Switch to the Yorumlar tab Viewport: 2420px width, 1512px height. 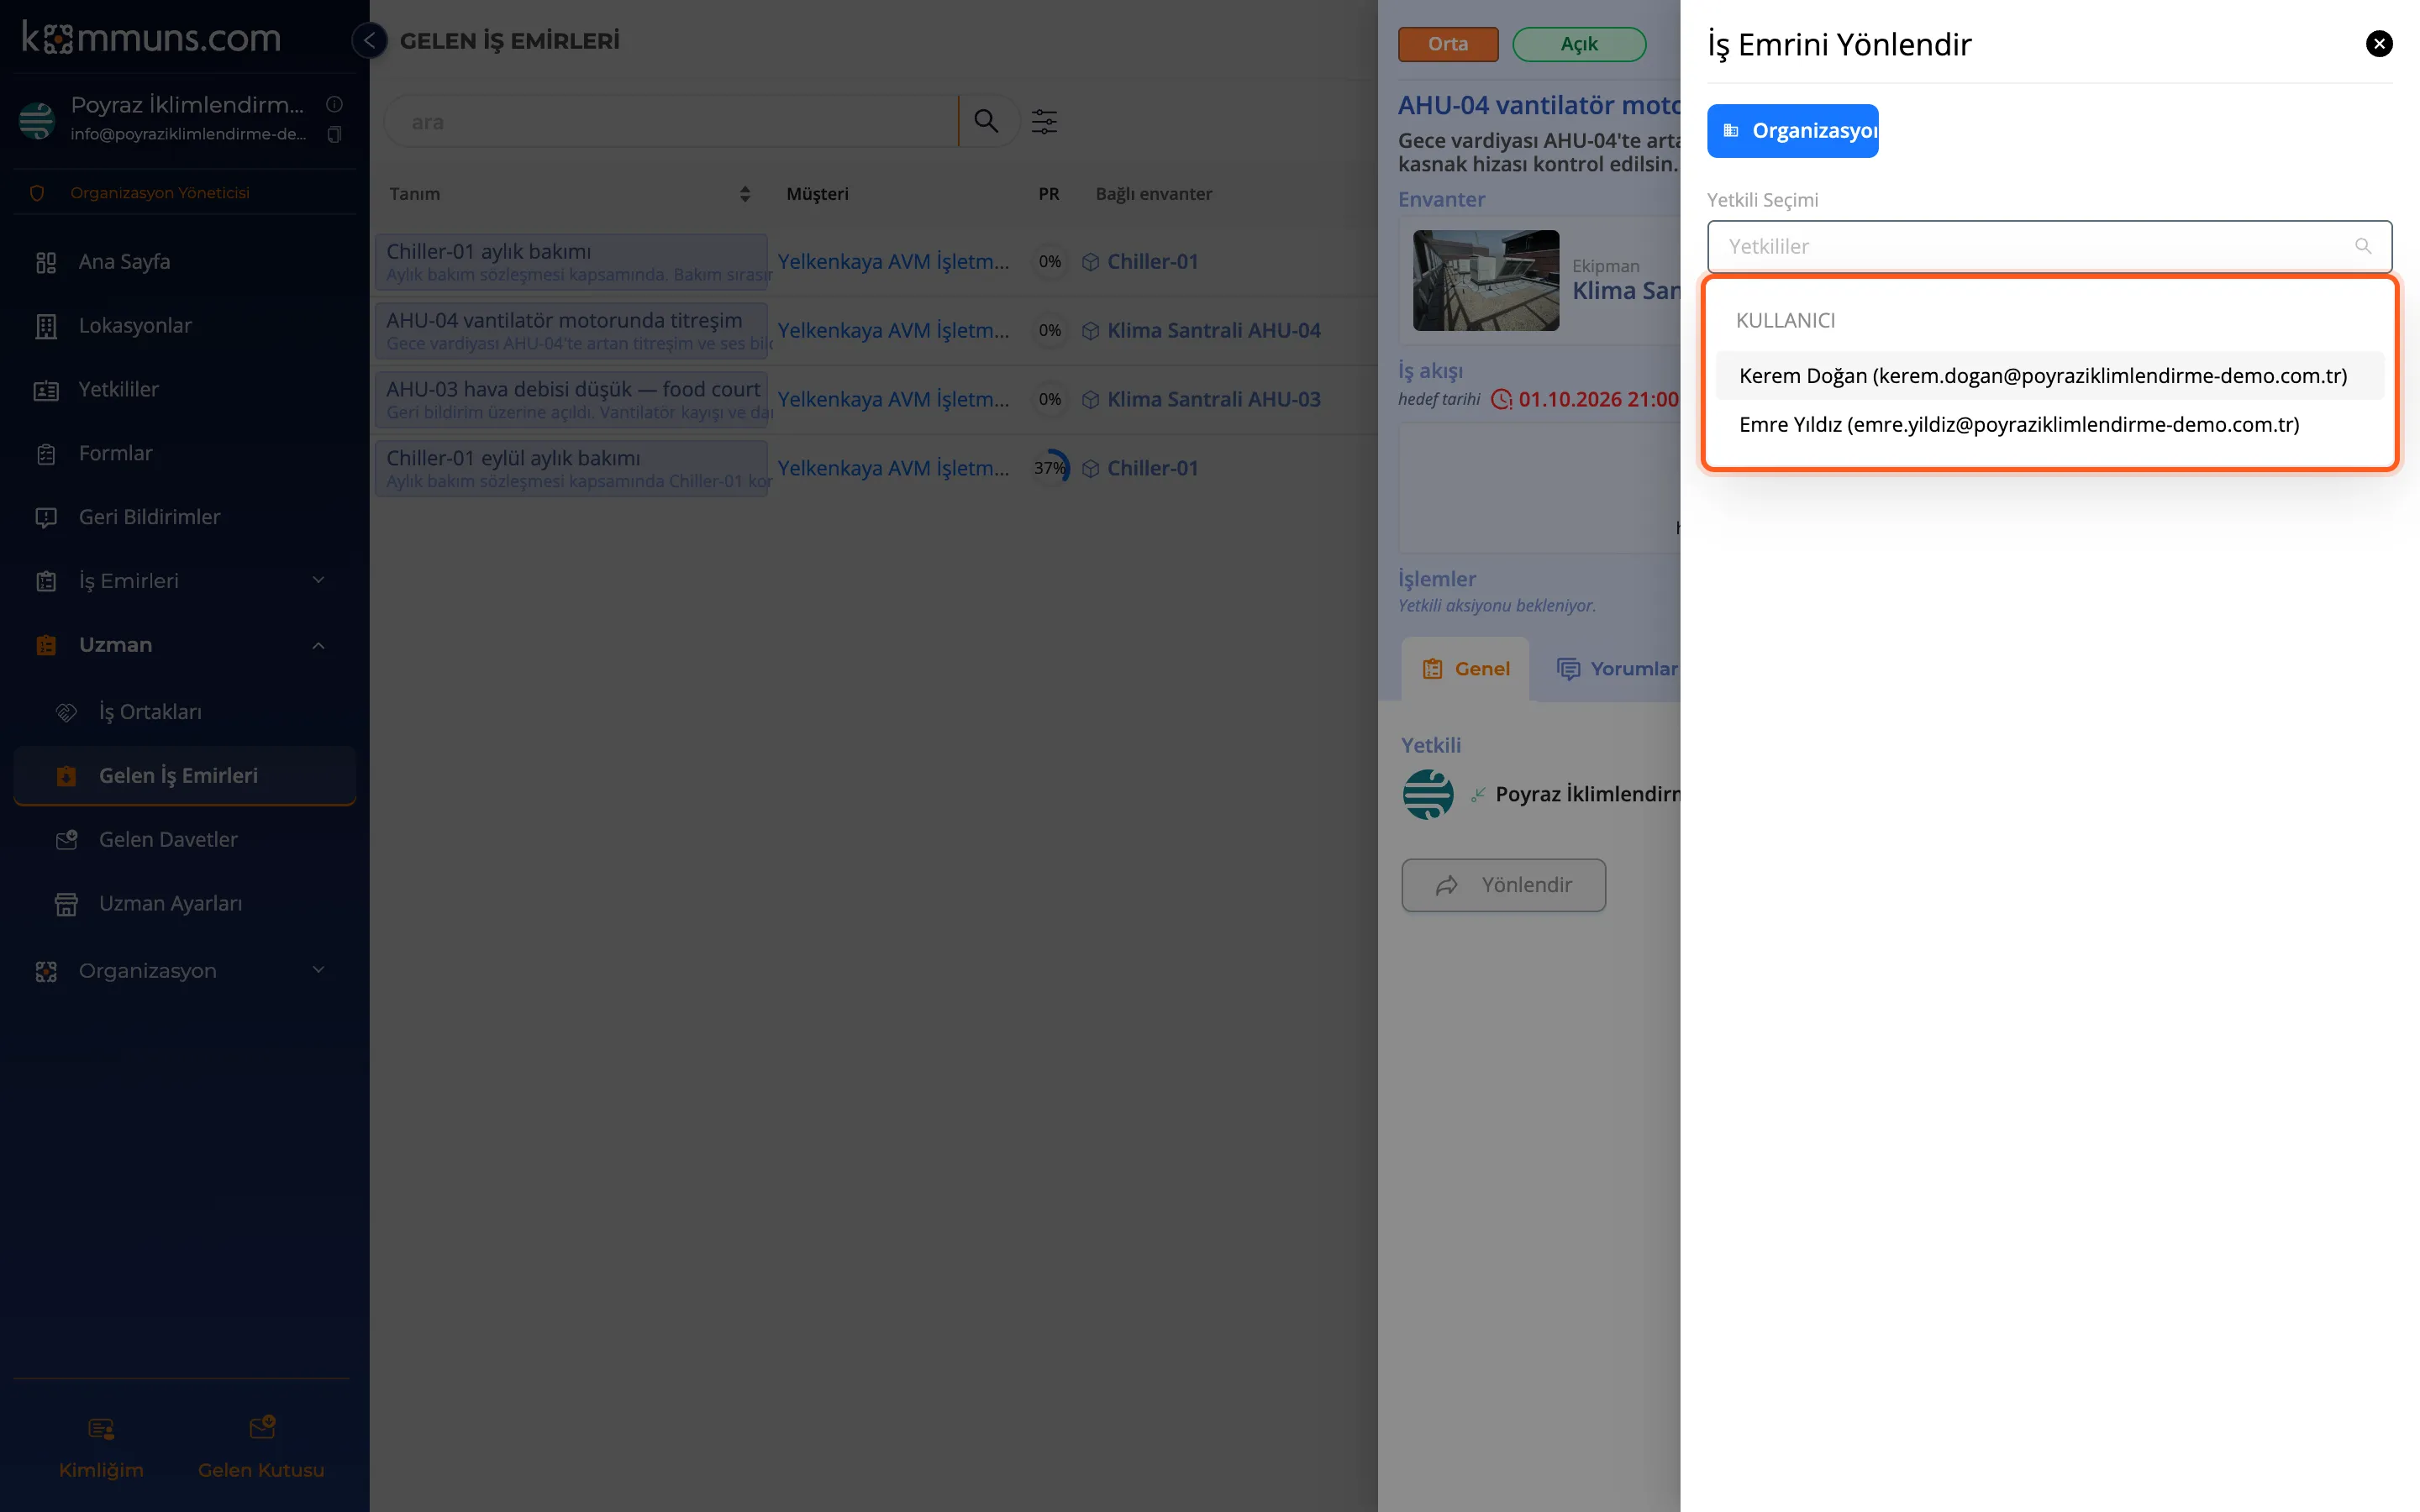pos(1617,669)
